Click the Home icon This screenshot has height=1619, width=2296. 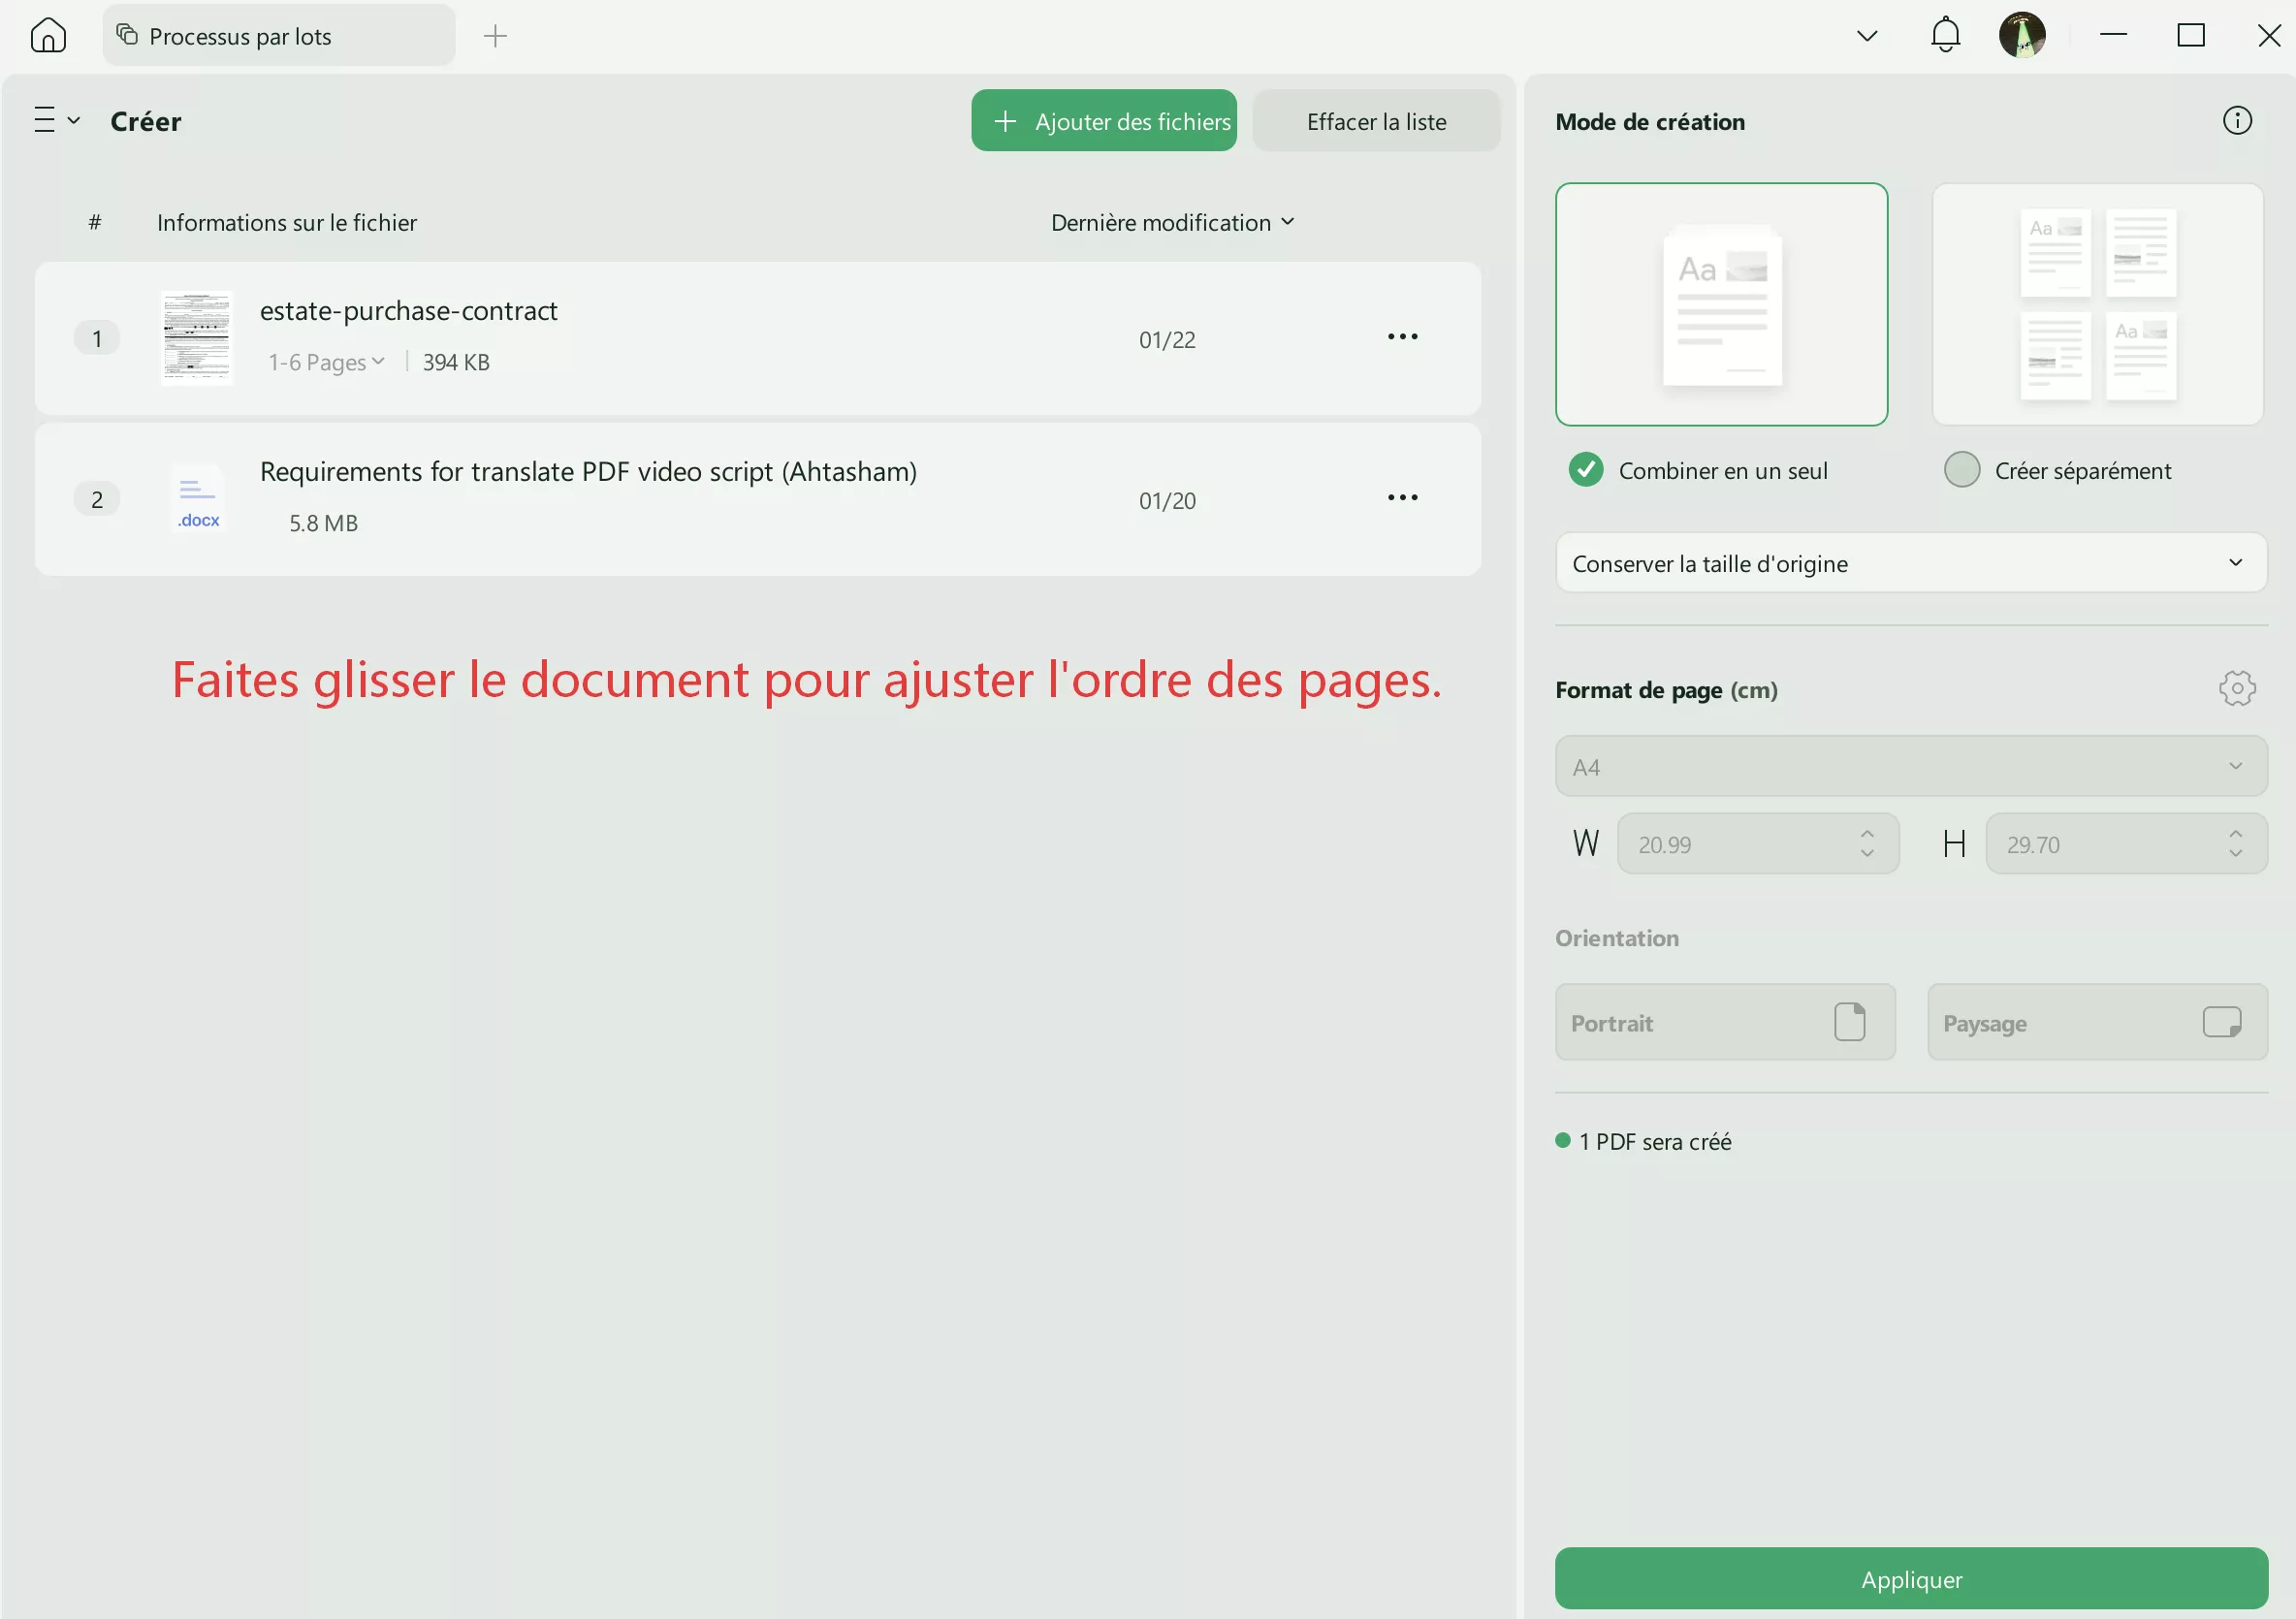tap(48, 34)
